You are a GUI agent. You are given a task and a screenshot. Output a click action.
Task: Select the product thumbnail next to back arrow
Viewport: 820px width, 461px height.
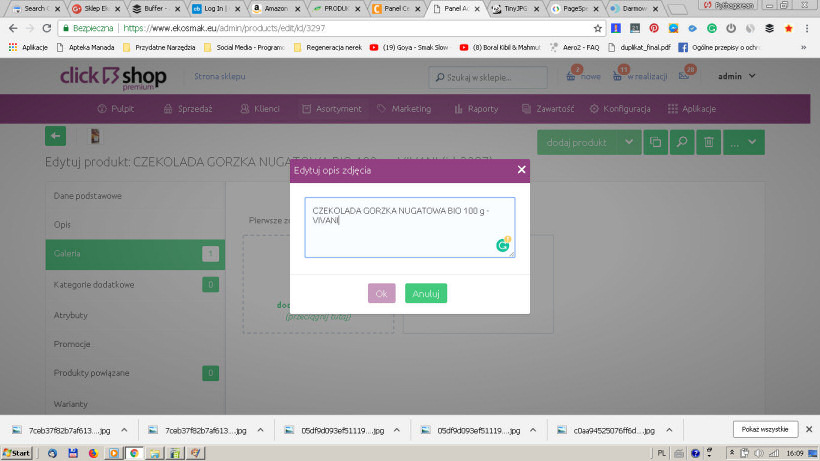[x=95, y=136]
